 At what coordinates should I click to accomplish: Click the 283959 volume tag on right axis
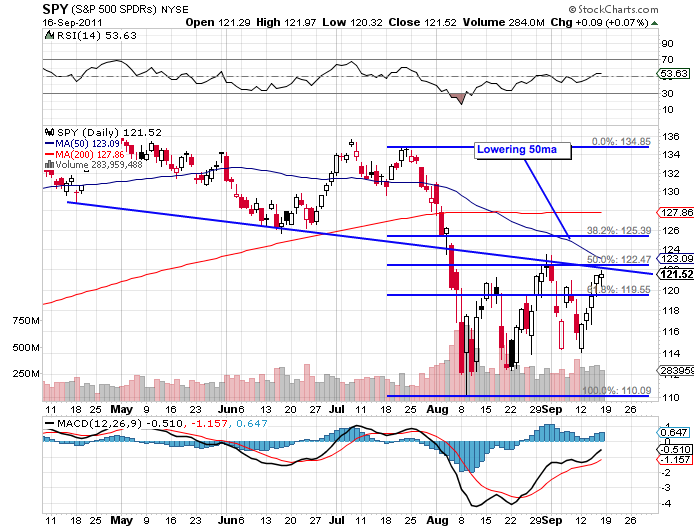coord(676,370)
